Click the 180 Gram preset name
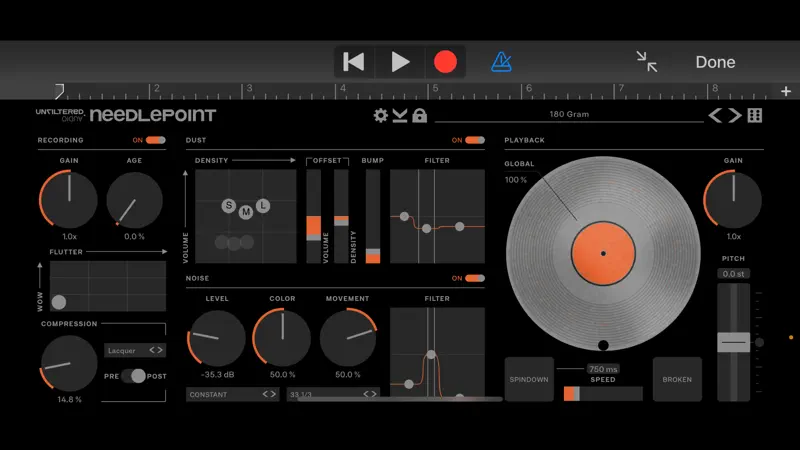This screenshot has width=800, height=450. tap(569, 114)
